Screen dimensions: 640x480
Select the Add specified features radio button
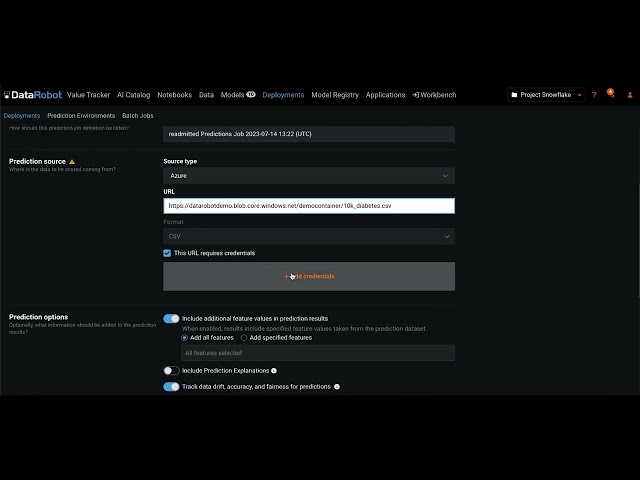tap(244, 338)
